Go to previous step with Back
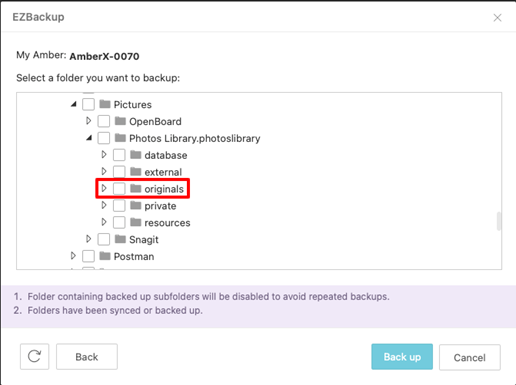Screen dimensions: 516x385 pos(87,357)
